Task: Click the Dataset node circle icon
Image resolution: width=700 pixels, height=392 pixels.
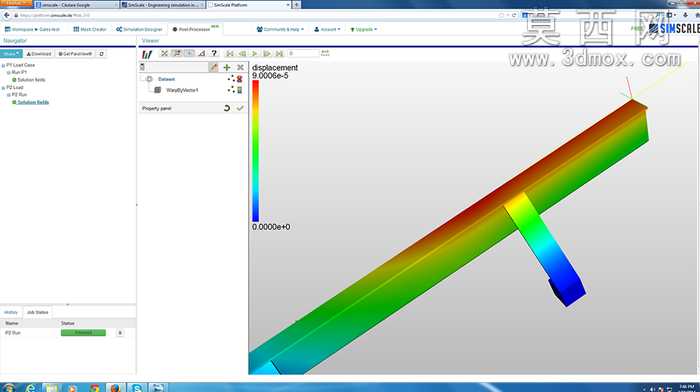Action: [x=150, y=79]
